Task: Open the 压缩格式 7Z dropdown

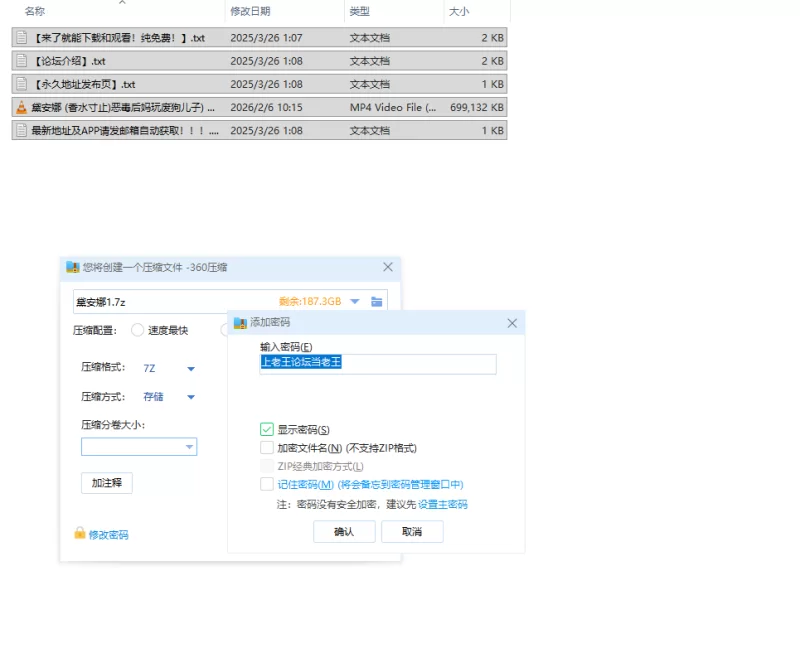Action: point(191,369)
